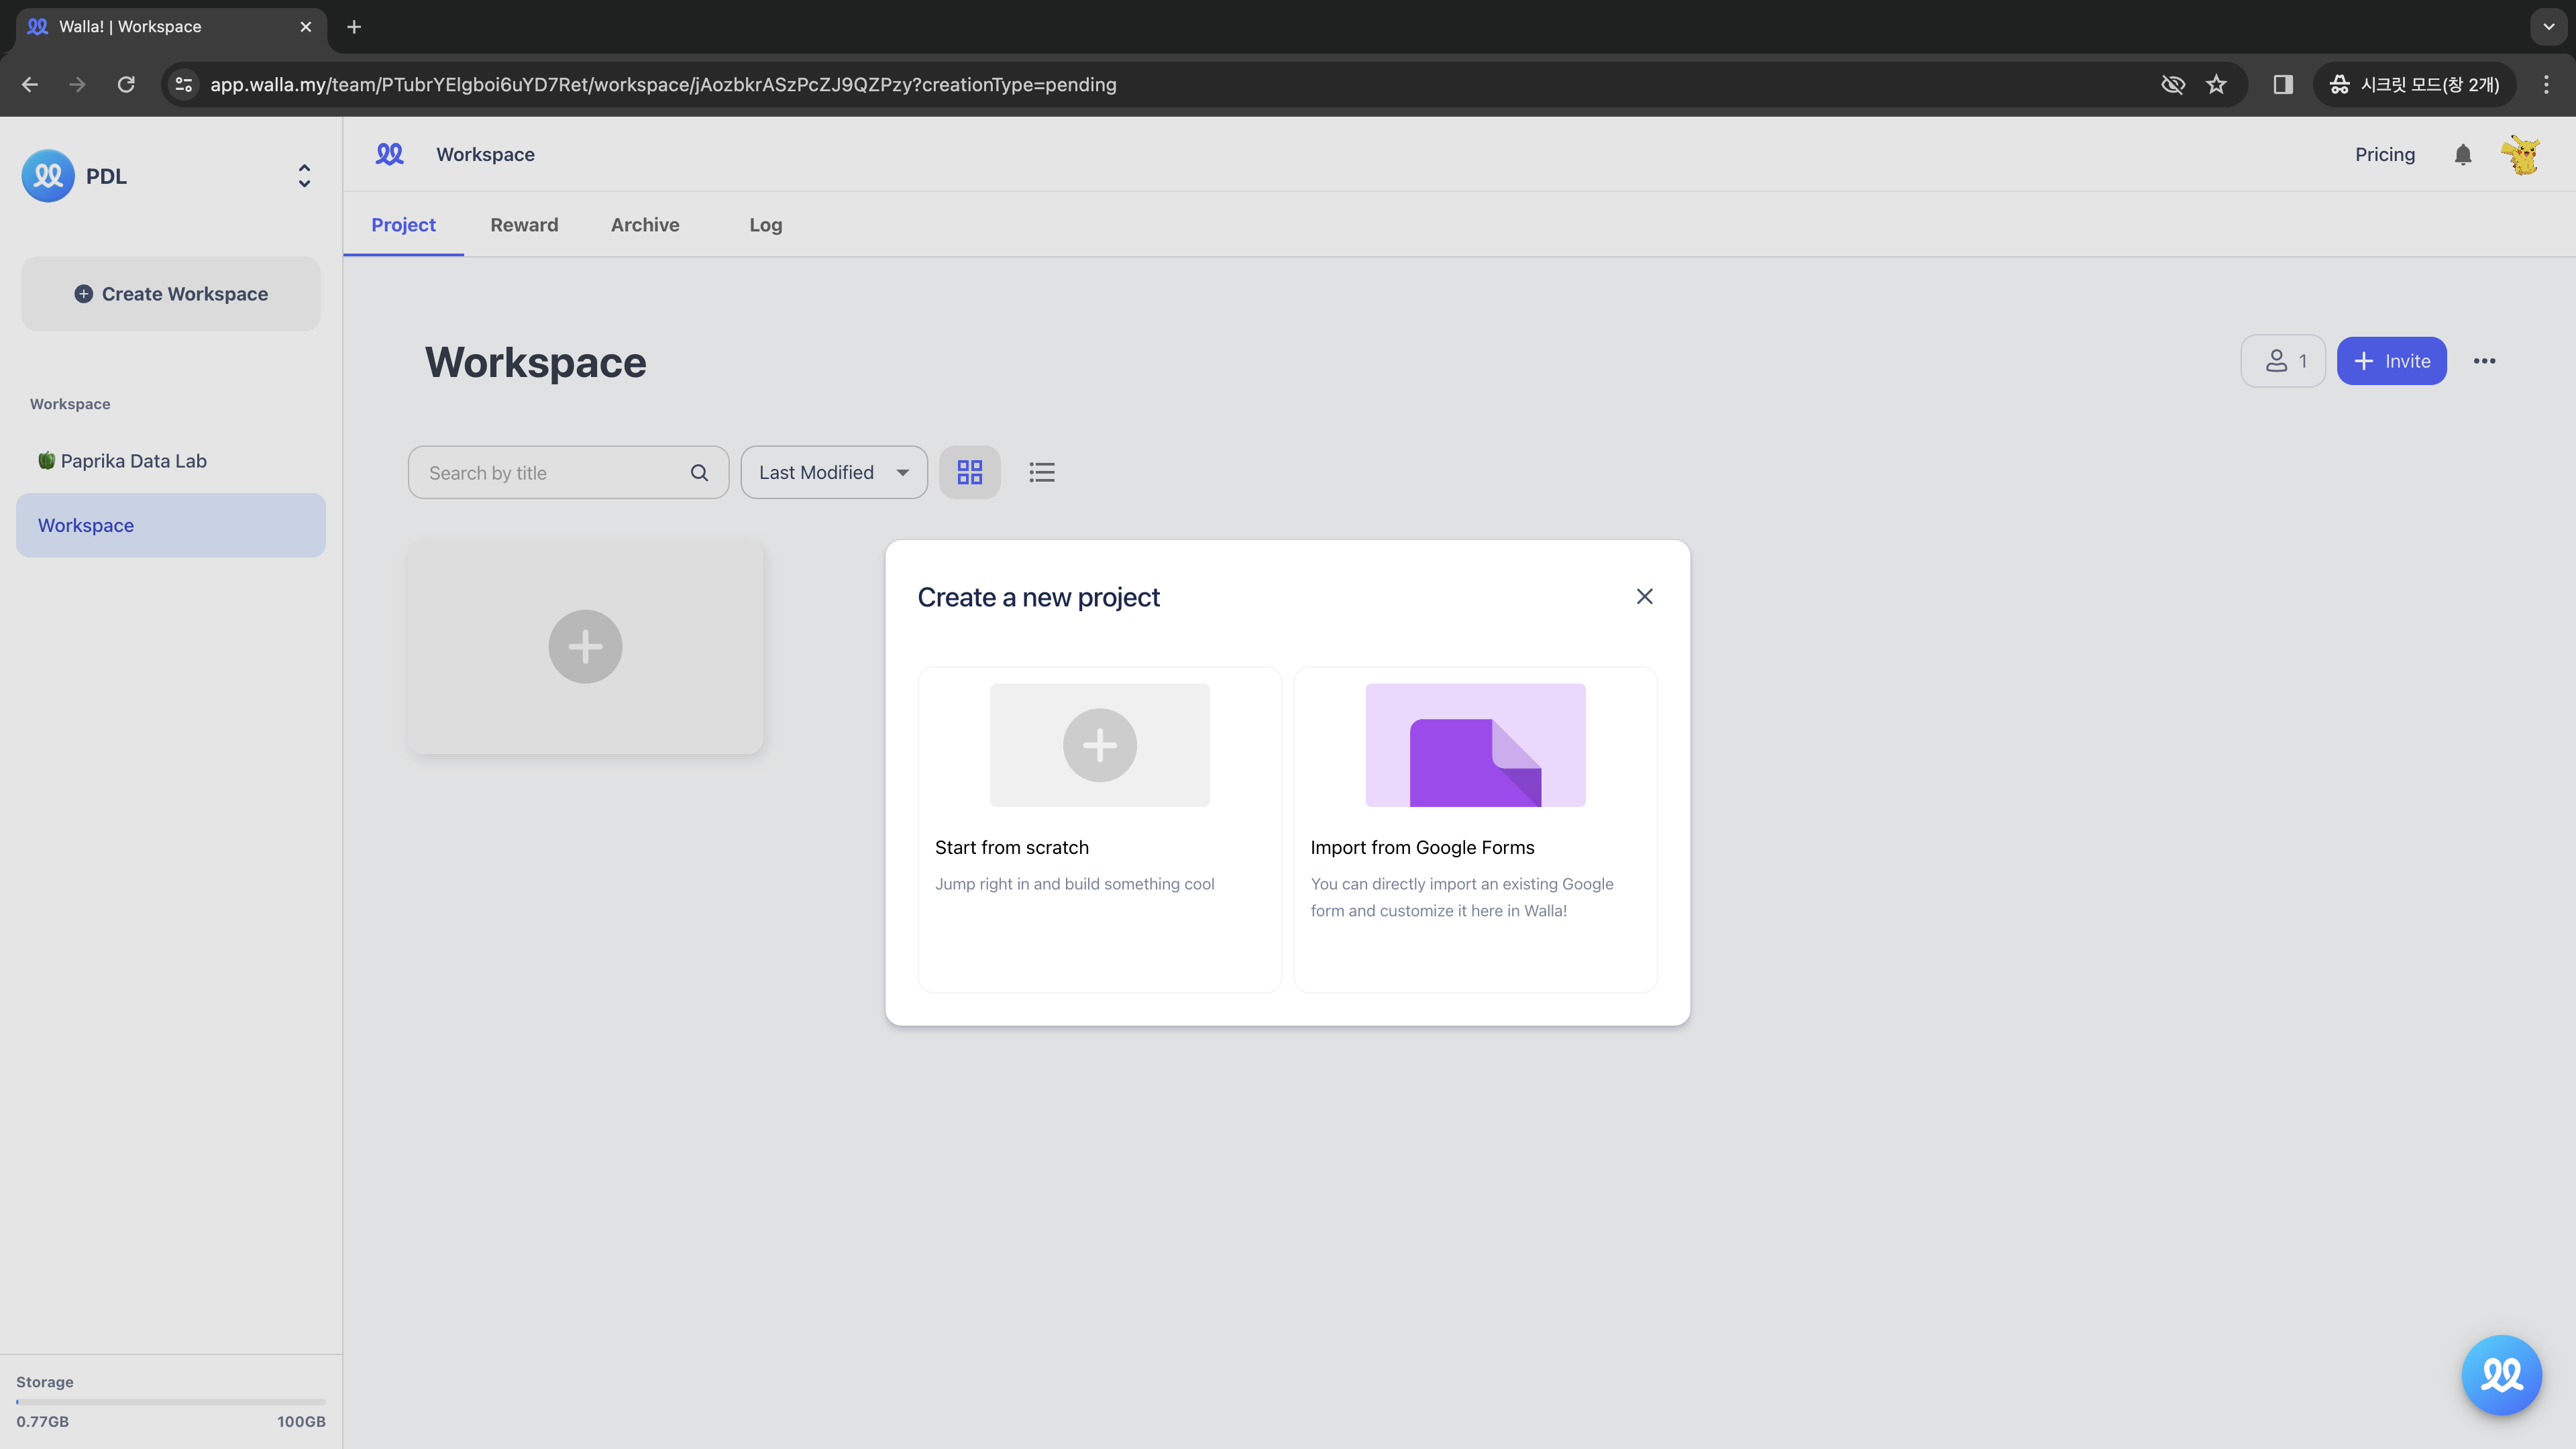Open the tab search chevron
2576x1449 pixels.
(2548, 27)
